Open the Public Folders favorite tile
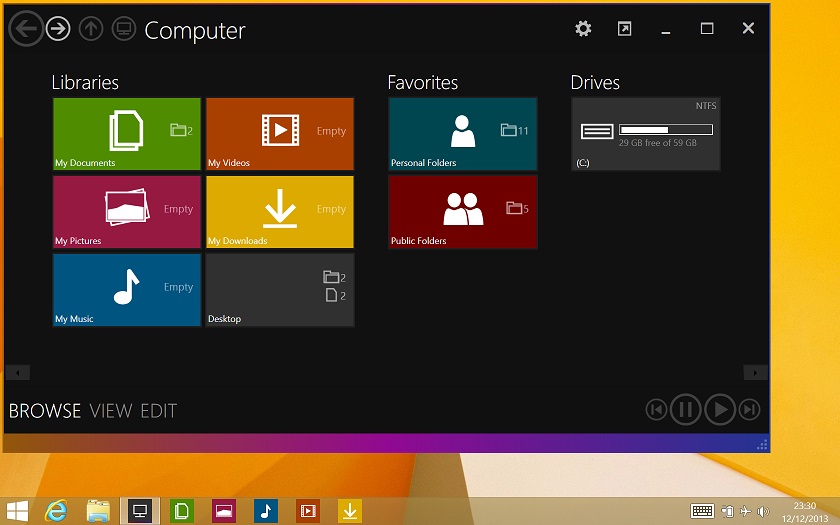Screen dimensions: 840x525 click(463, 212)
